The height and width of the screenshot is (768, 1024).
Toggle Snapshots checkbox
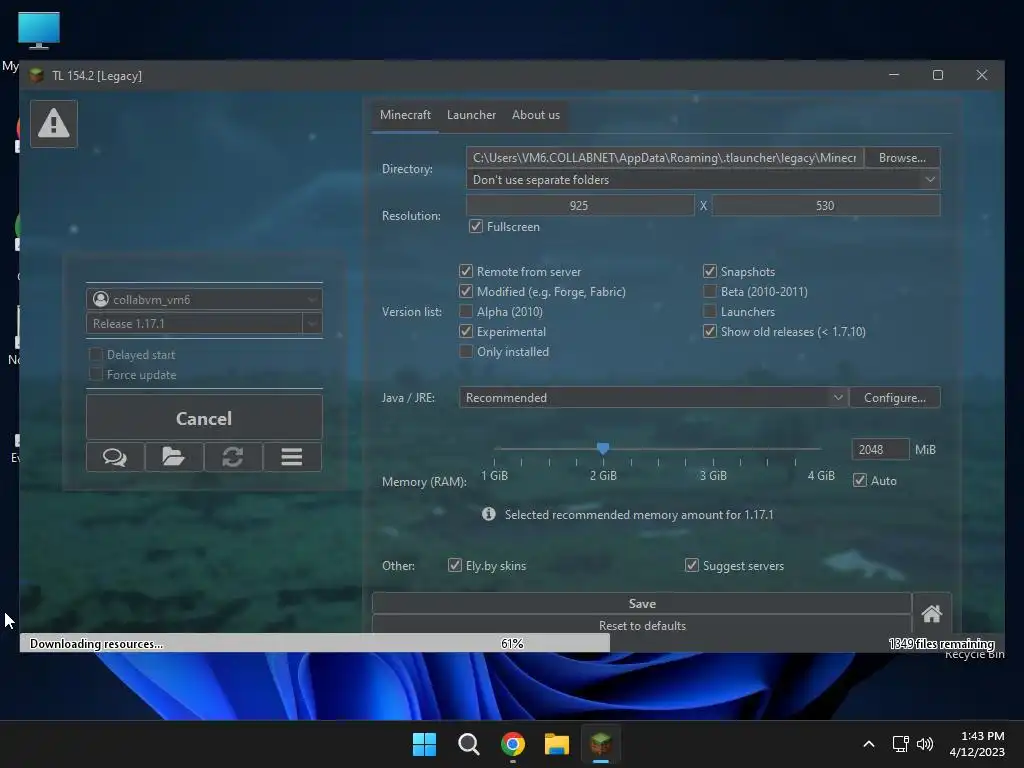(710, 271)
